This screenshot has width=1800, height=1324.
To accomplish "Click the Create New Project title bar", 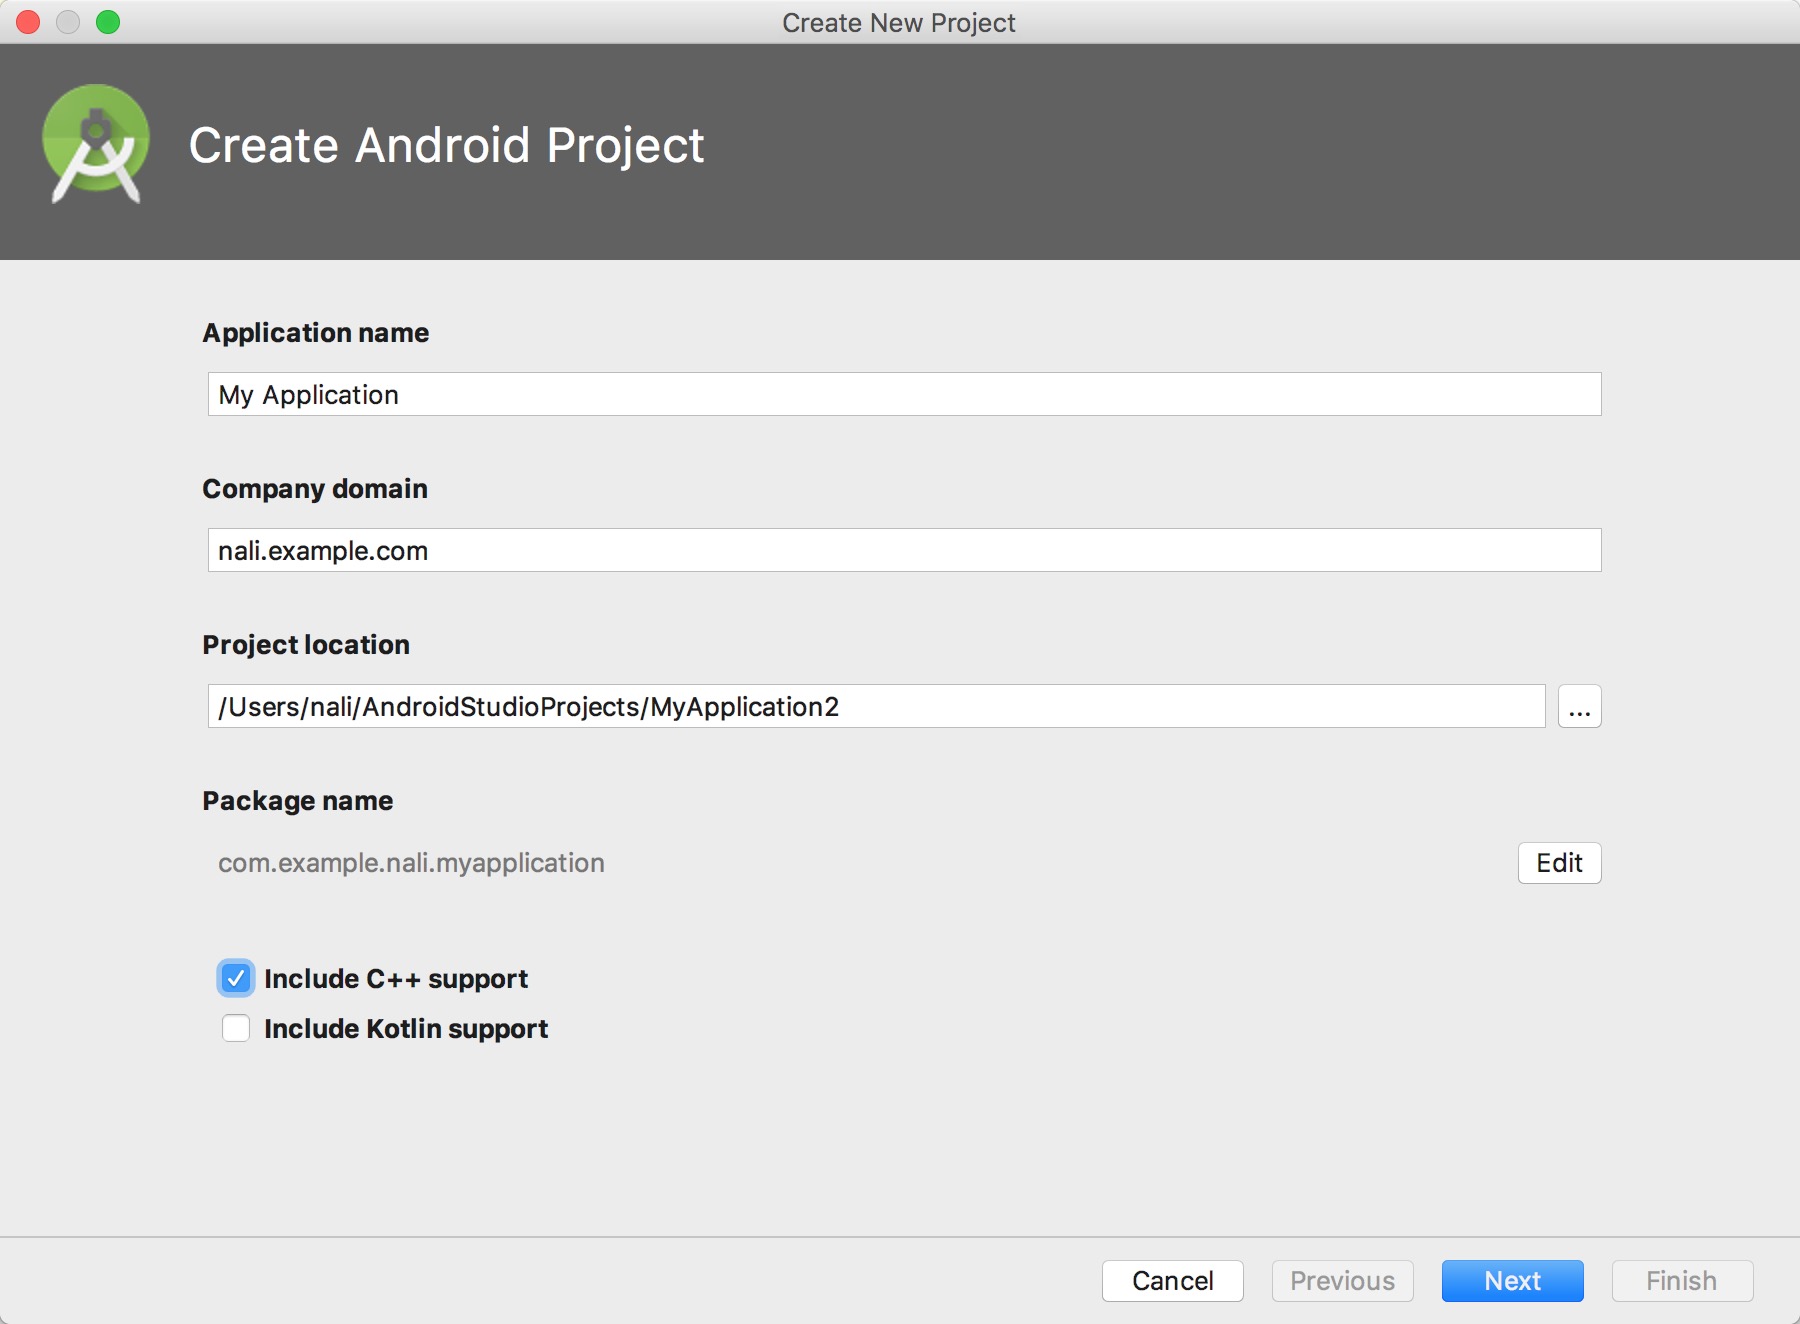I will pyautogui.click(x=898, y=22).
